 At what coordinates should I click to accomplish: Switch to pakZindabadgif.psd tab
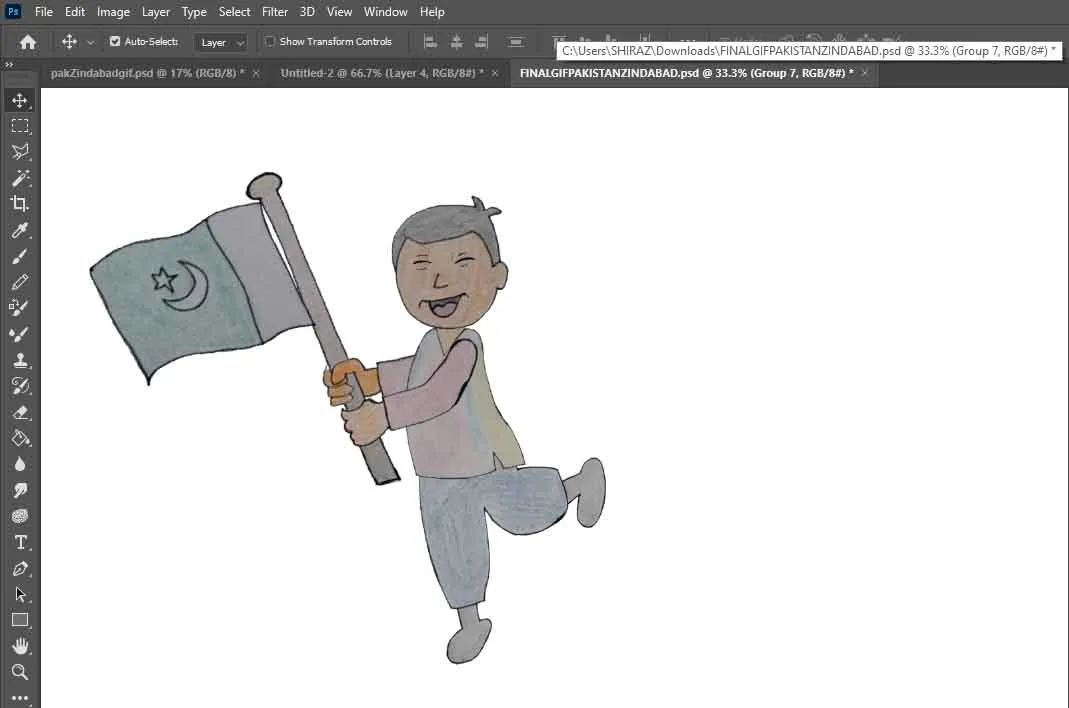(146, 73)
